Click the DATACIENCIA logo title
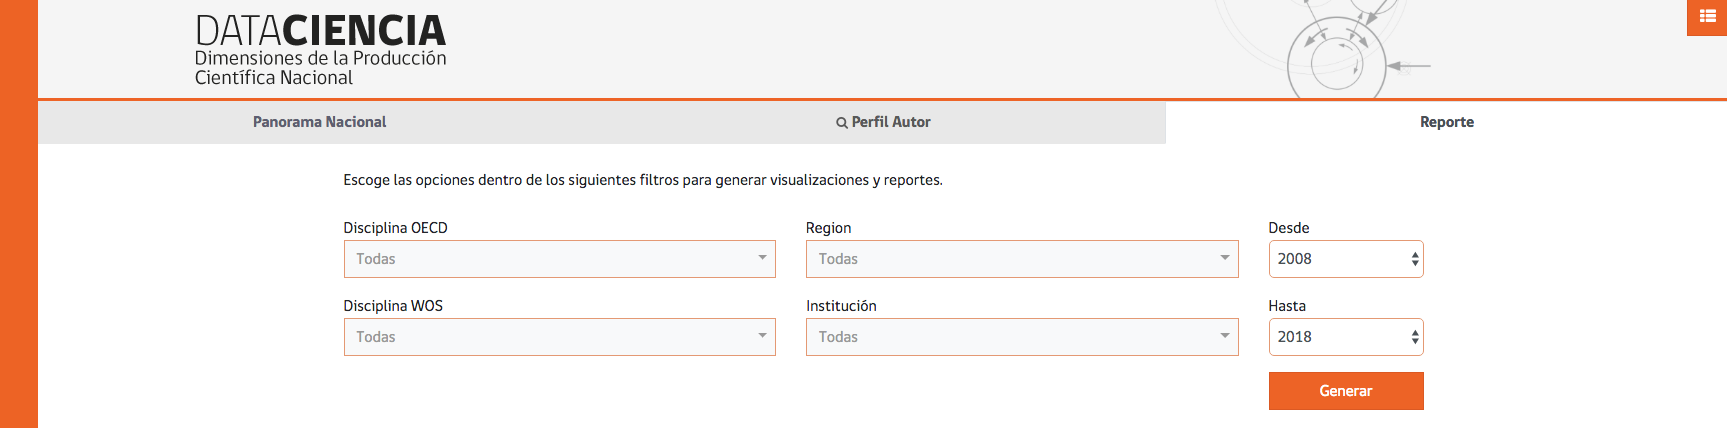 click(320, 30)
